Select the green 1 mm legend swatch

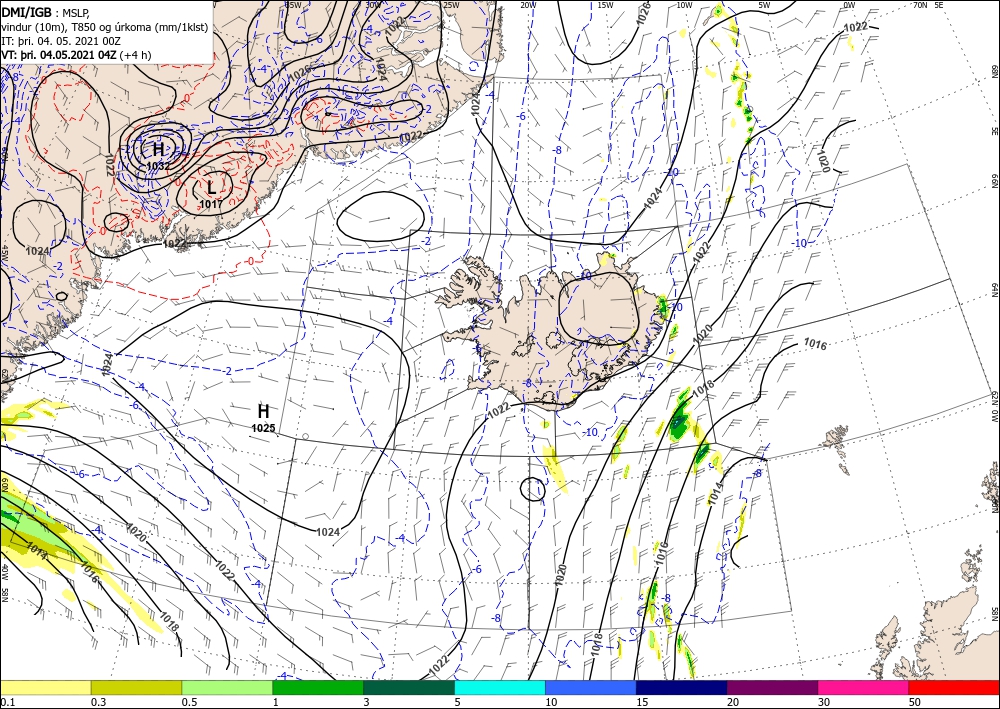318,687
